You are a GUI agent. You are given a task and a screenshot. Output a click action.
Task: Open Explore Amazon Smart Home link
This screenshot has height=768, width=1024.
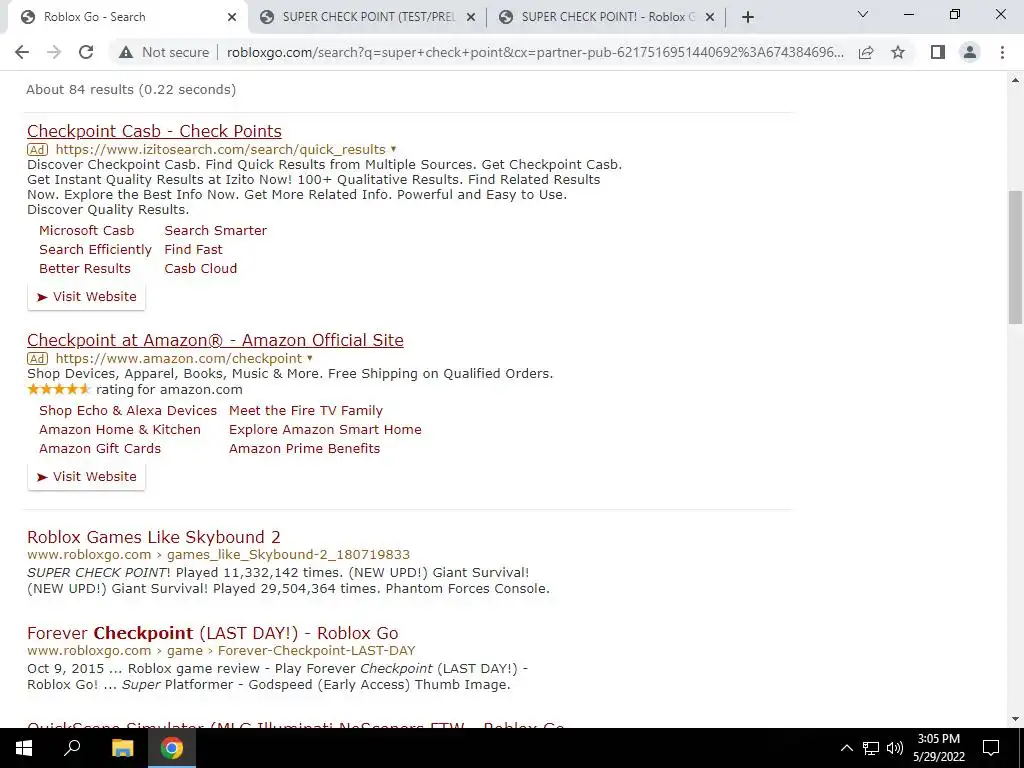[x=325, y=430]
